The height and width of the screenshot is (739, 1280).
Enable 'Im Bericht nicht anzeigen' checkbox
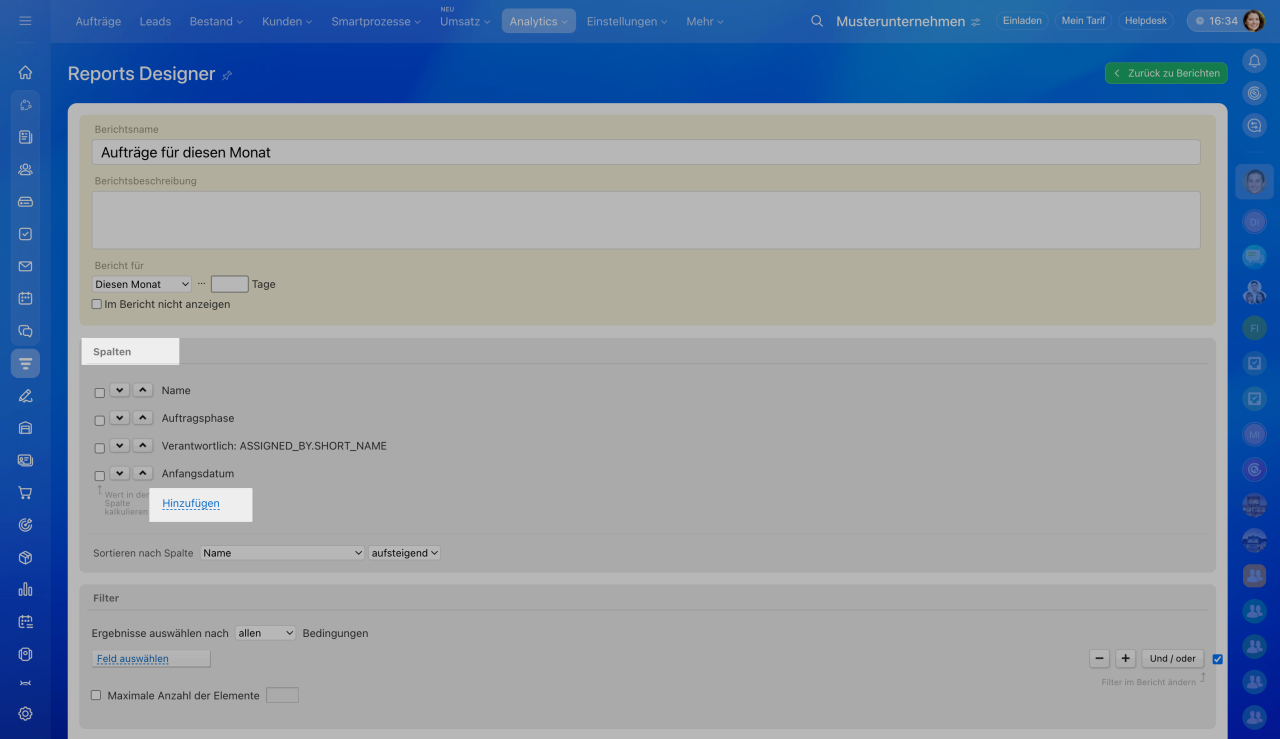pos(97,304)
